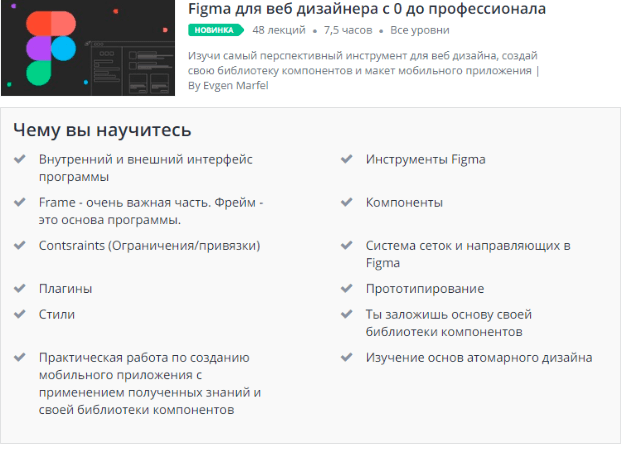Select text "Внутренний и внешний интерфейс программы"
The height and width of the screenshot is (449, 624).
146,168
